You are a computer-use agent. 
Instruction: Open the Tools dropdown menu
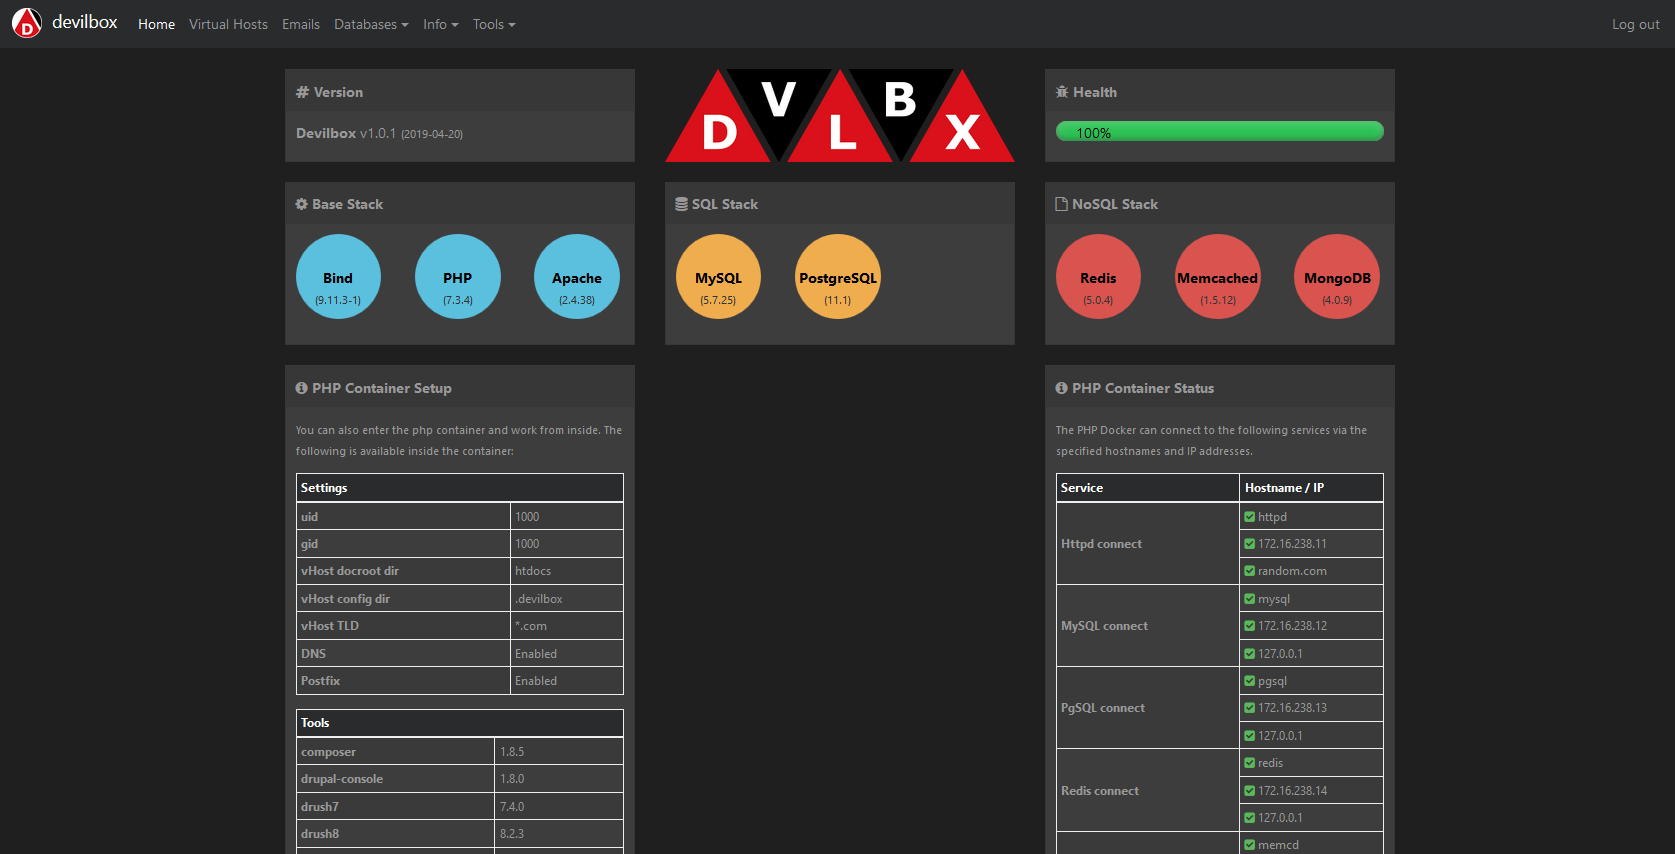494,24
